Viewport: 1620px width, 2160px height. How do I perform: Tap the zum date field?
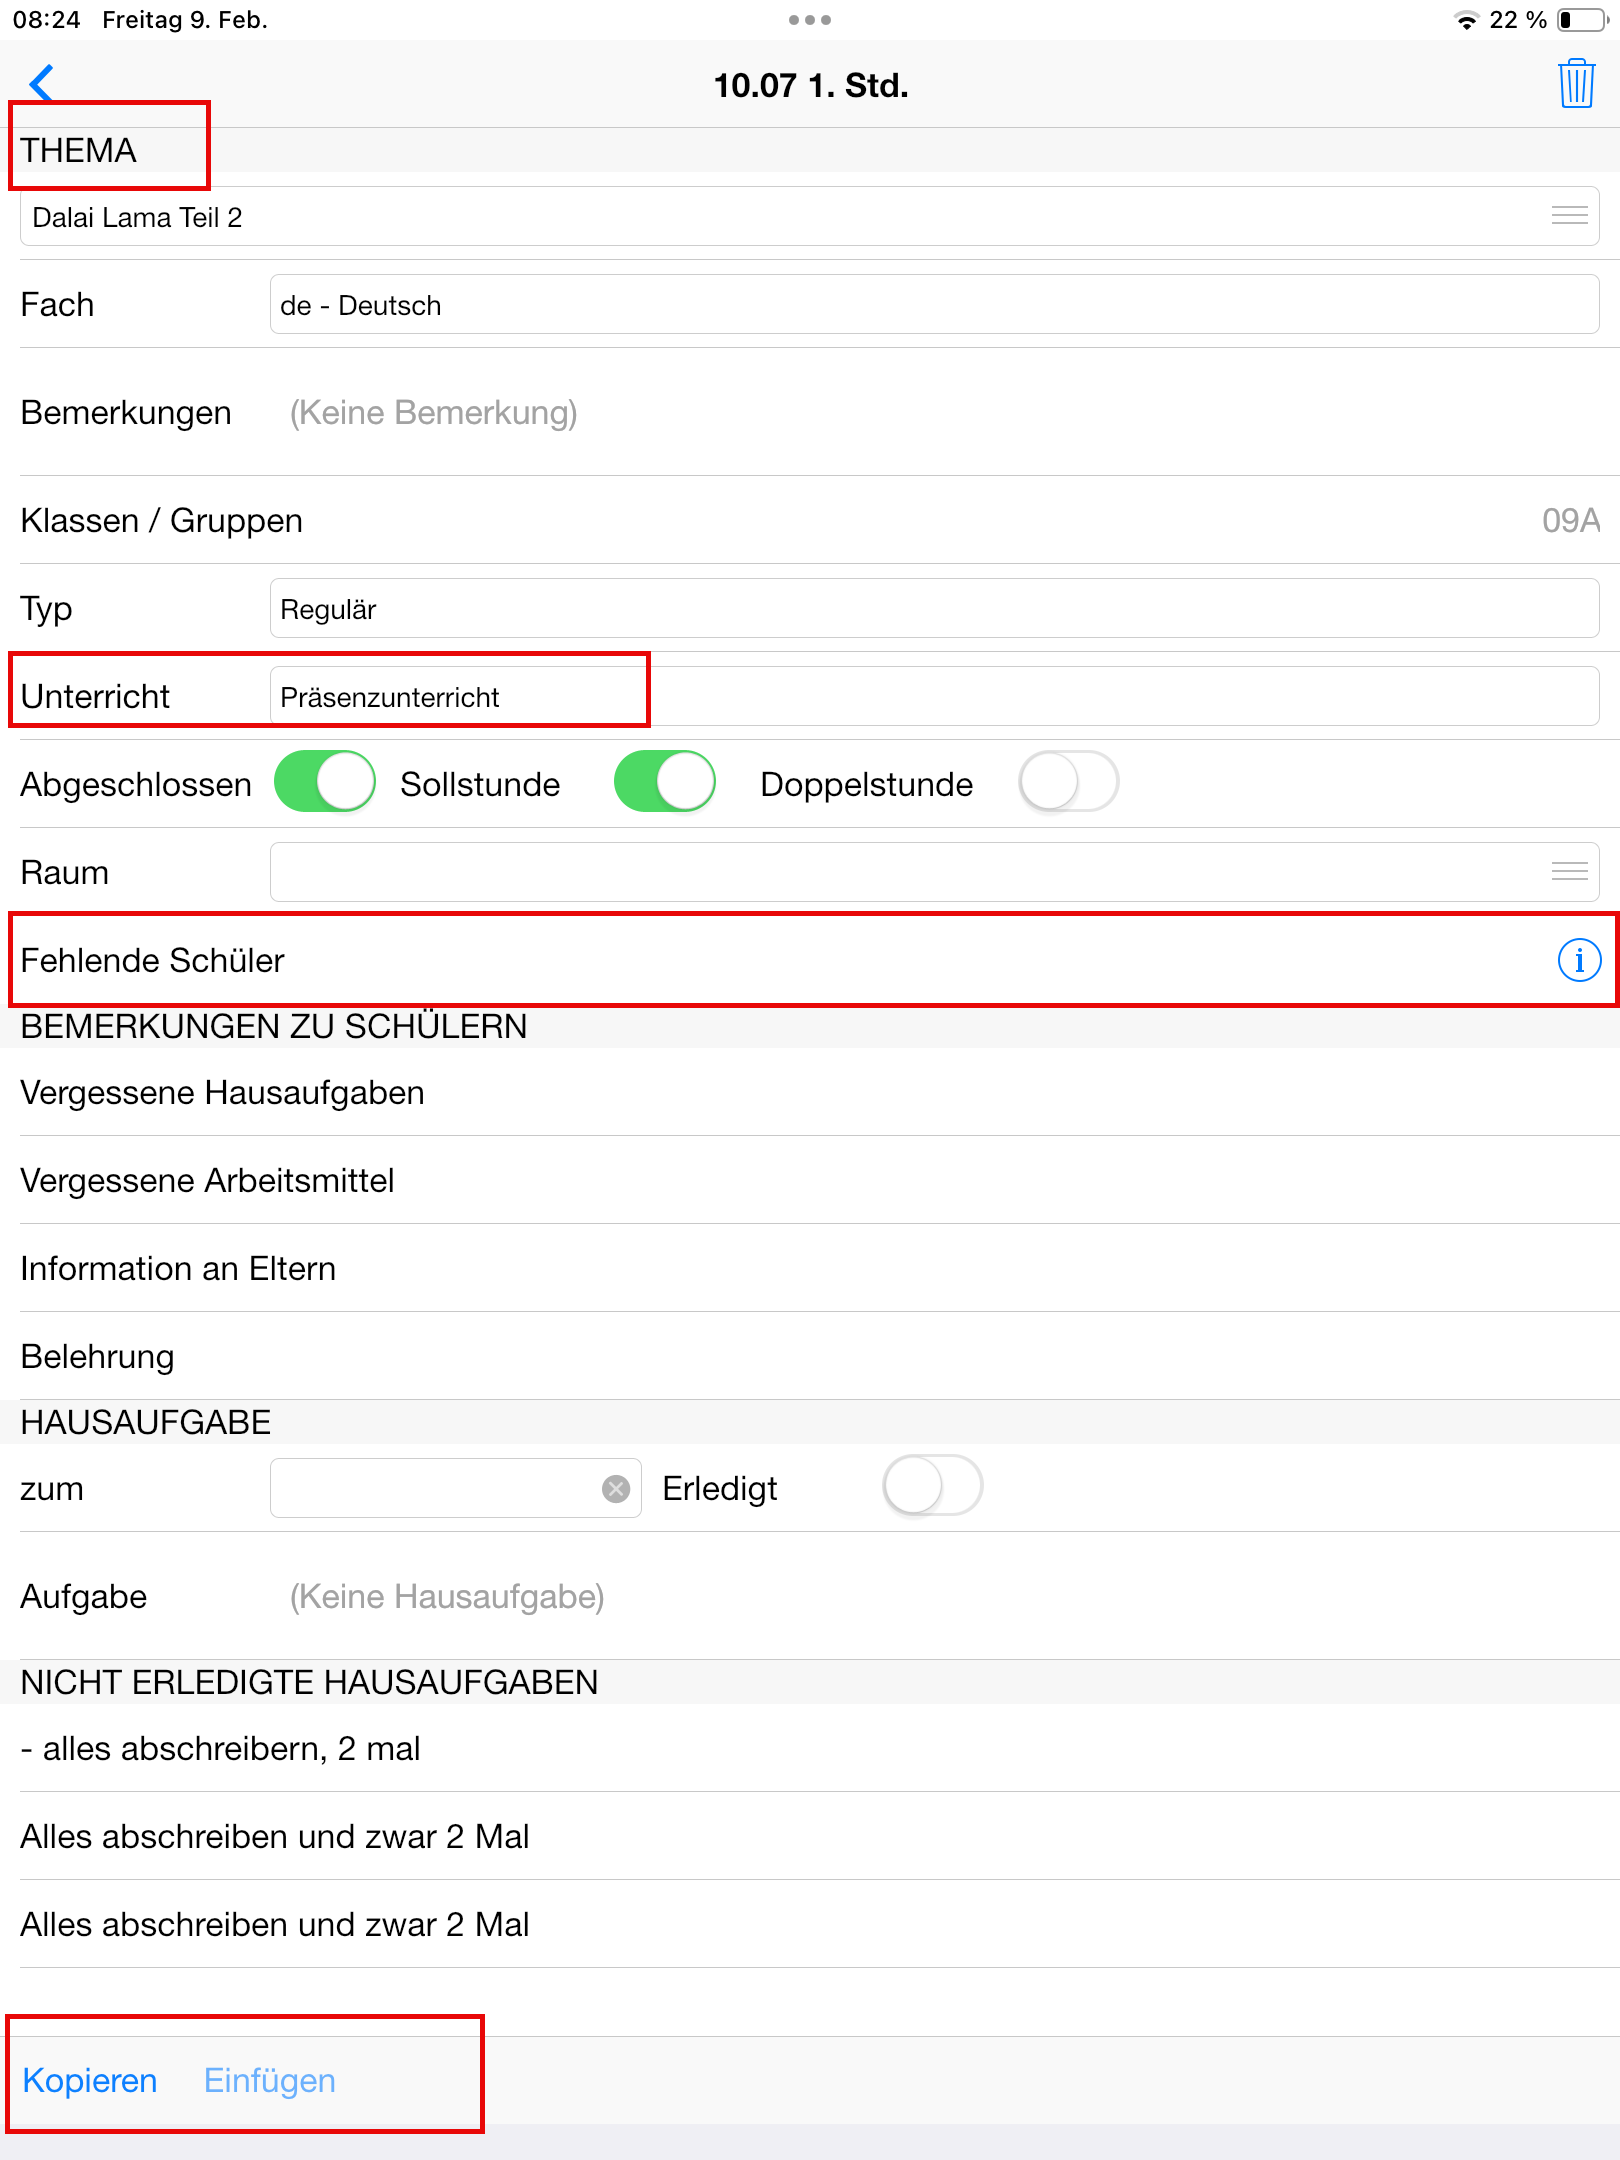[455, 1488]
